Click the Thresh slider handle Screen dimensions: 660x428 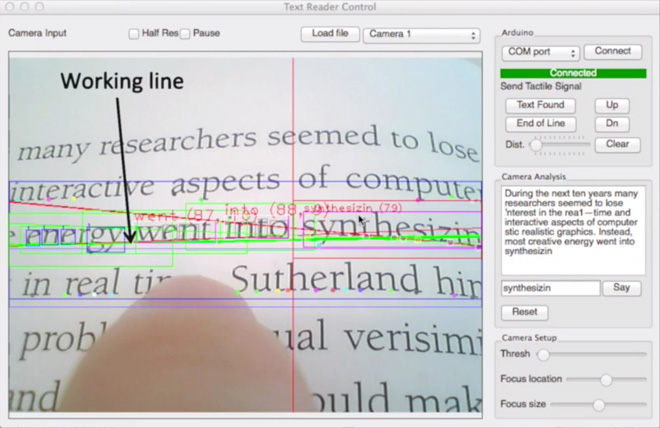tap(544, 354)
